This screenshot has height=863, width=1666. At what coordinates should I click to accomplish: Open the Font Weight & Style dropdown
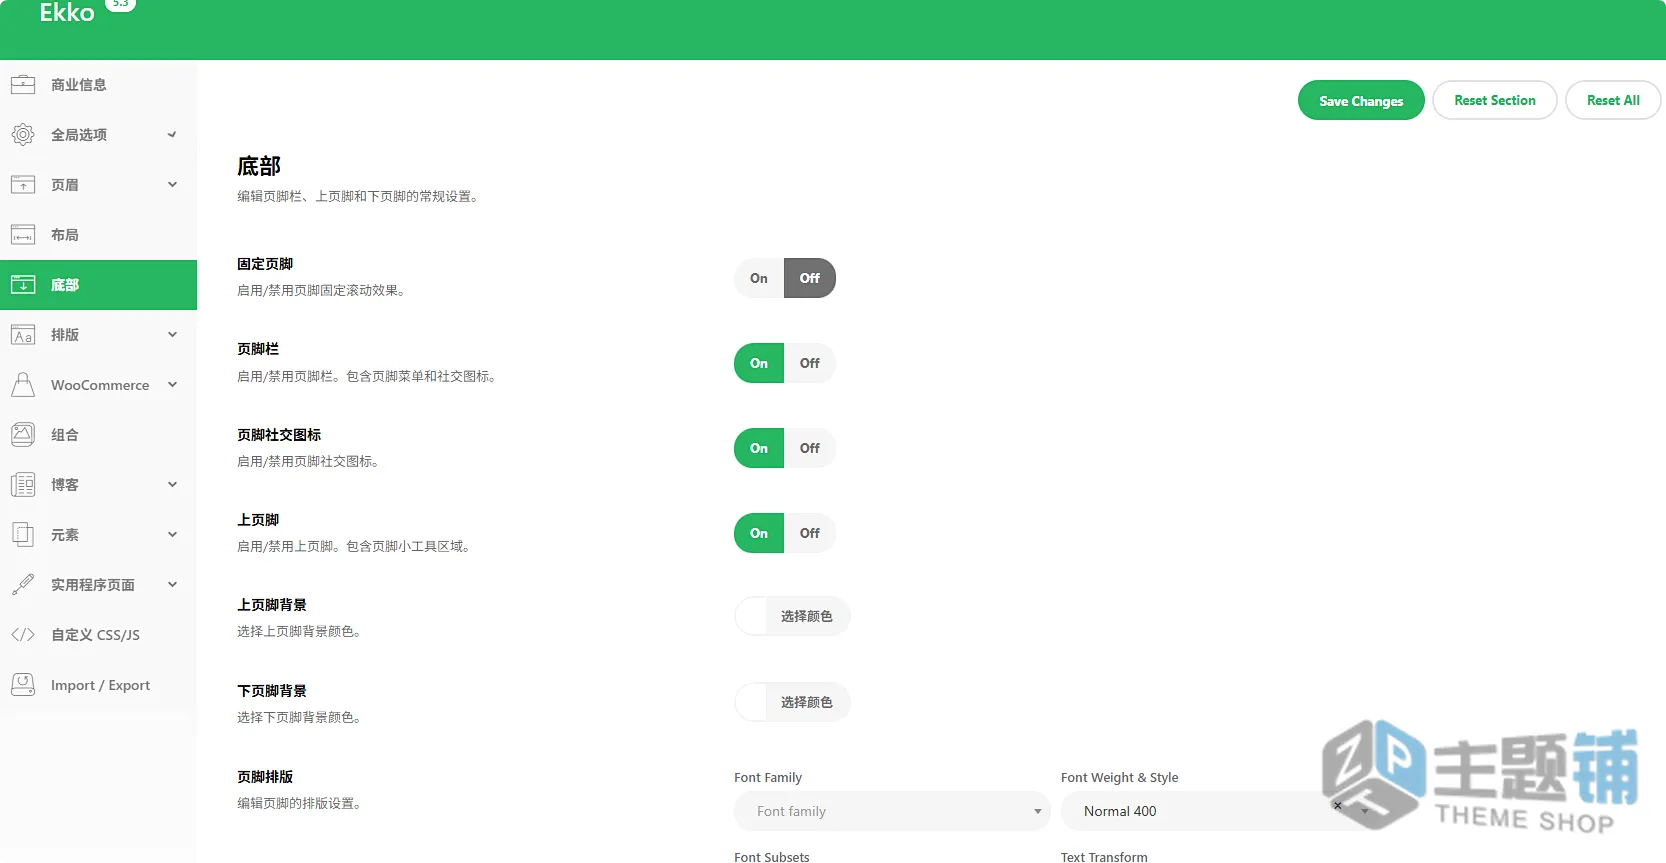(x=1219, y=811)
